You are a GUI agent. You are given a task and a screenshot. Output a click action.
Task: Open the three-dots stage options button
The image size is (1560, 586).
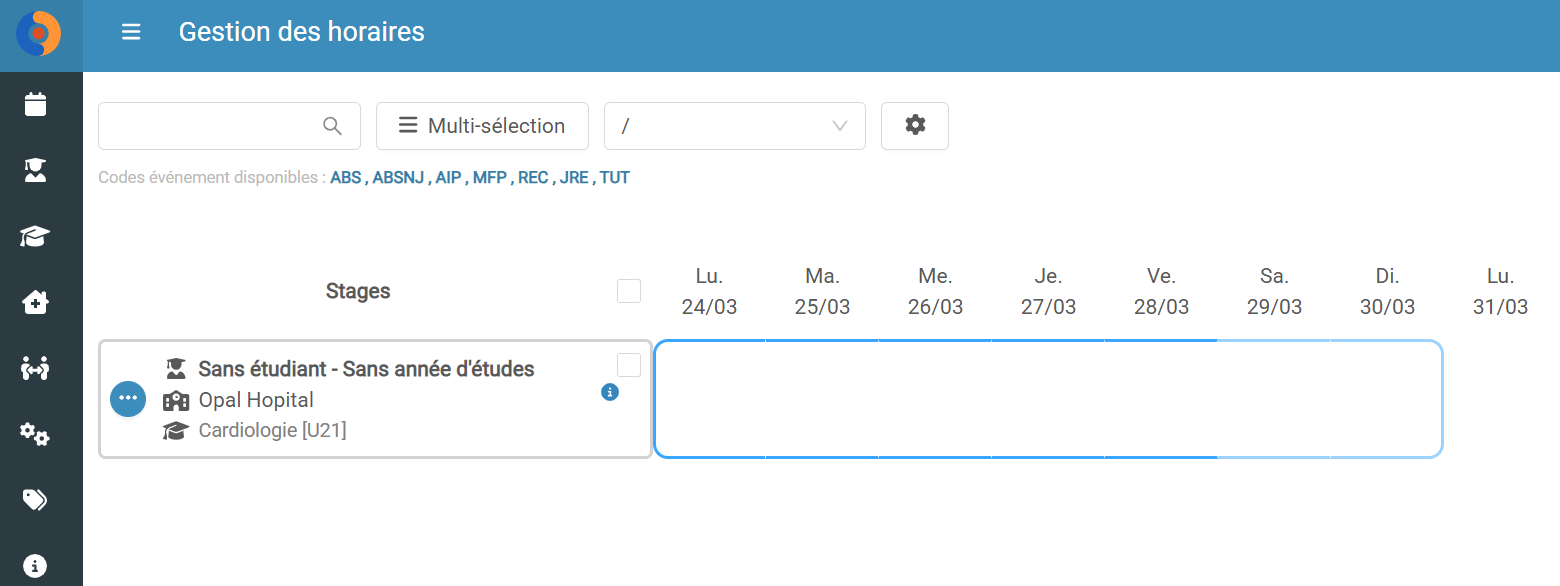point(128,399)
